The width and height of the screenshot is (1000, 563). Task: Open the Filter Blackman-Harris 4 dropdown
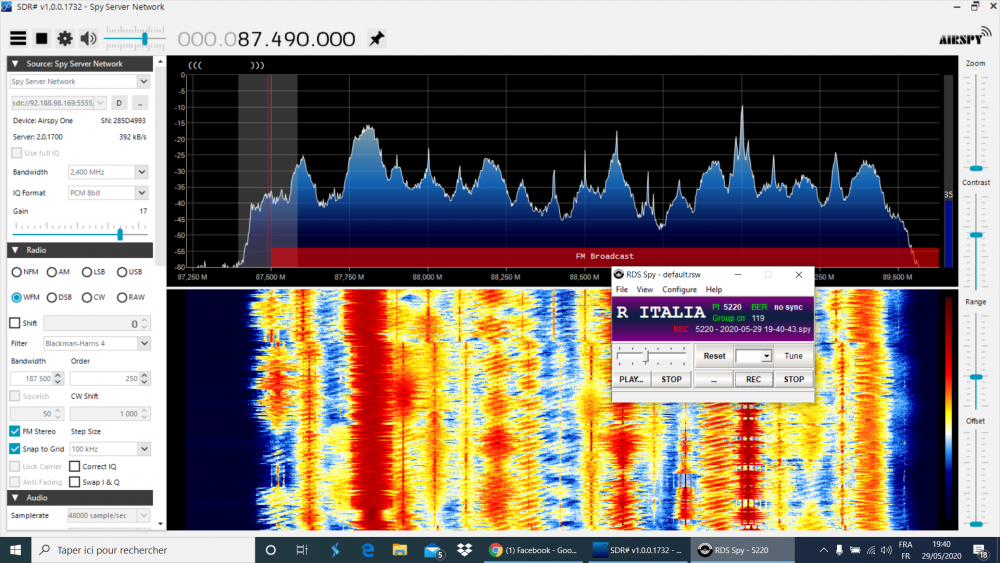144,343
